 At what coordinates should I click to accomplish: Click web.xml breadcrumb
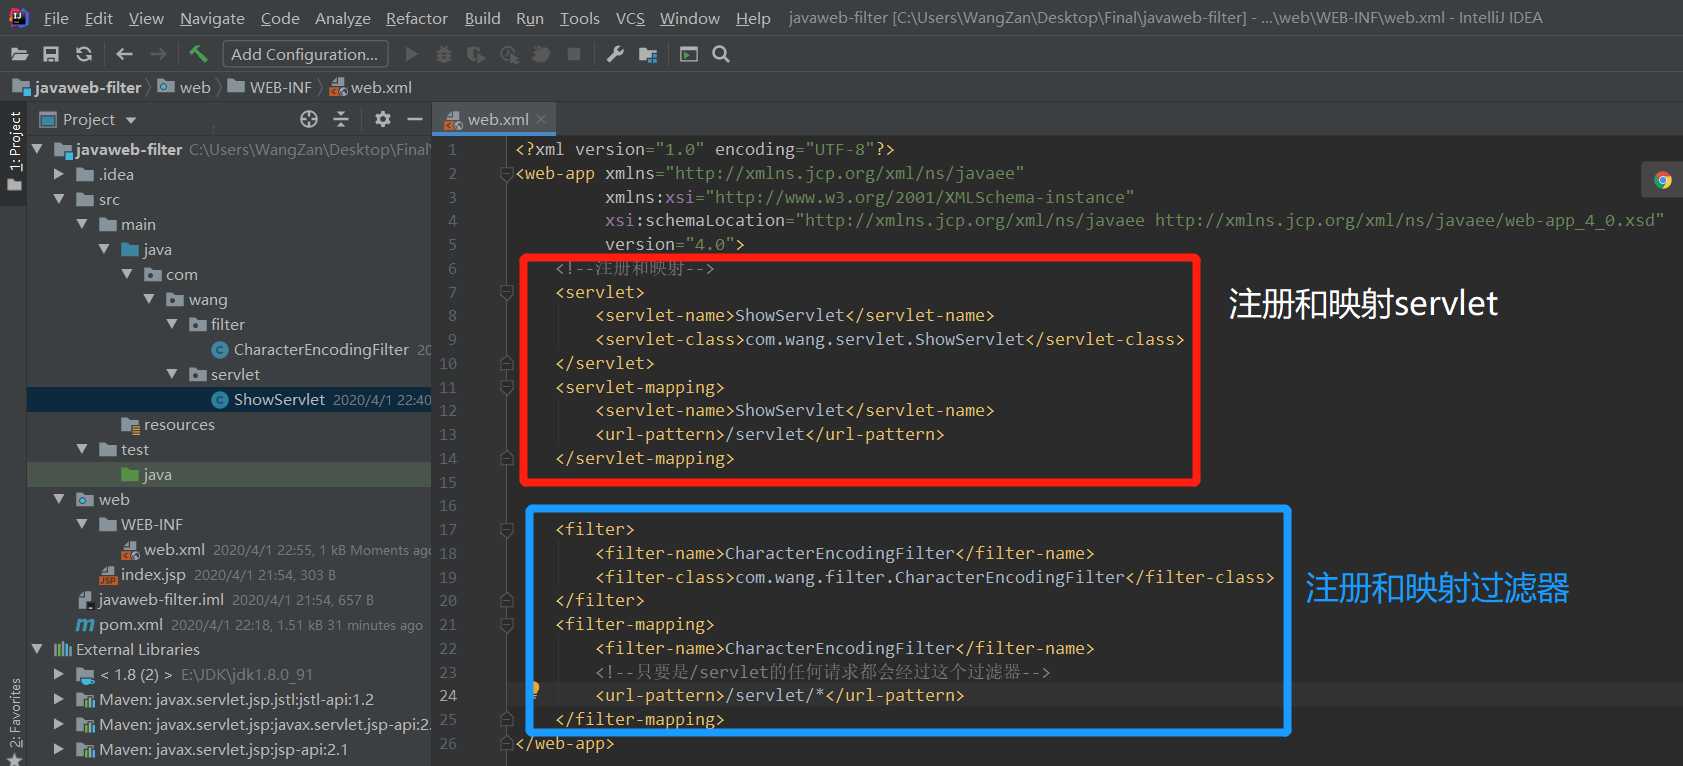371,87
